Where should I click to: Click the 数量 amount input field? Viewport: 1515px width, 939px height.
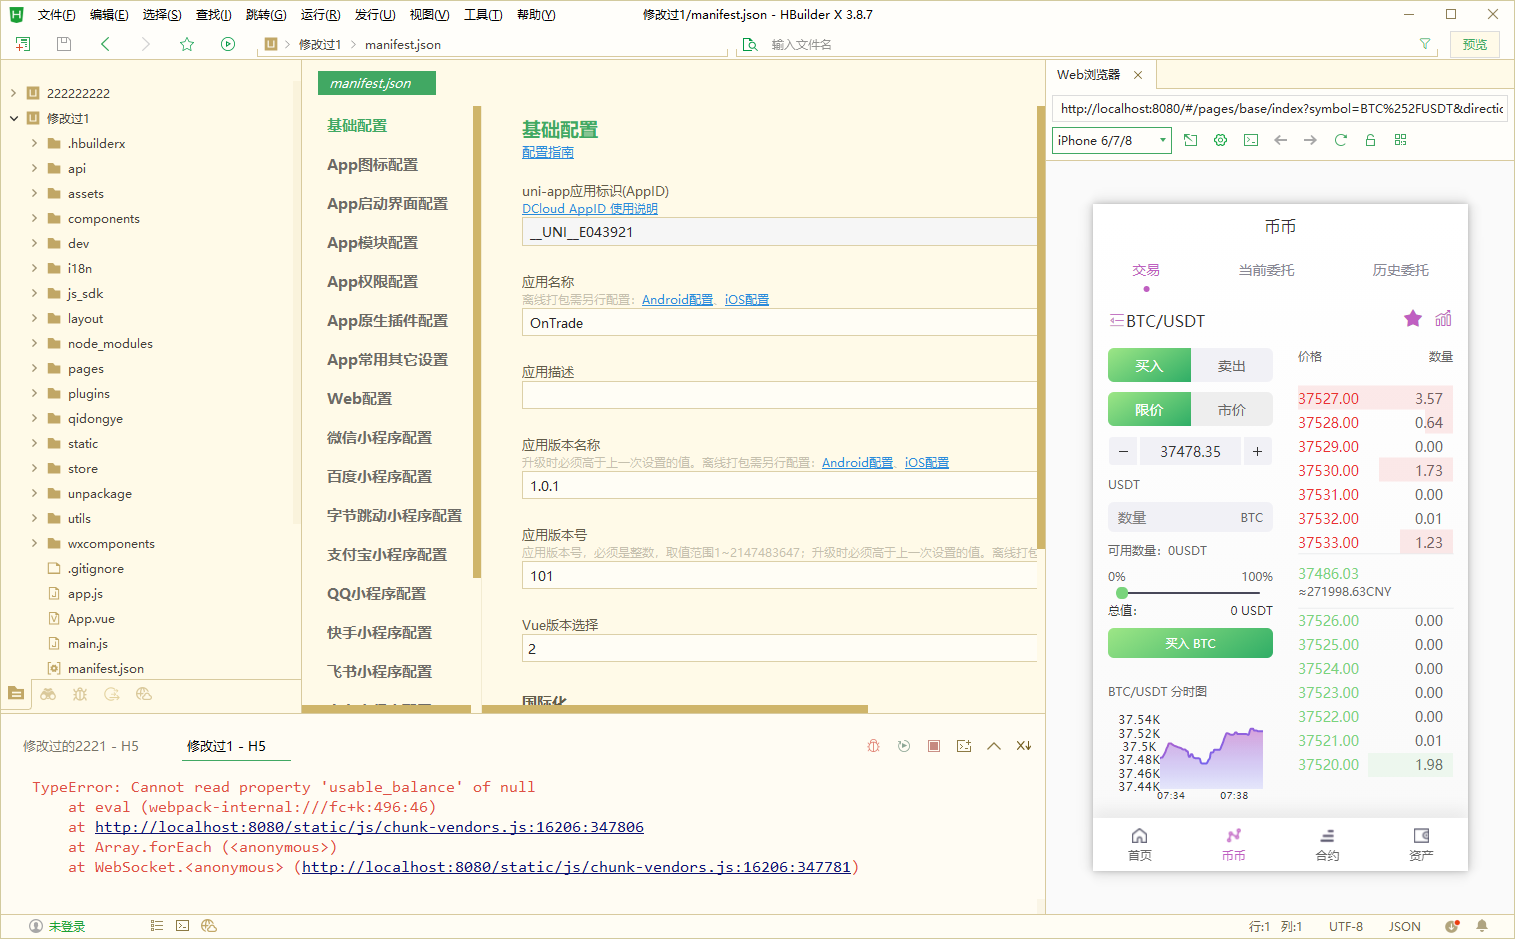[x=1190, y=517]
